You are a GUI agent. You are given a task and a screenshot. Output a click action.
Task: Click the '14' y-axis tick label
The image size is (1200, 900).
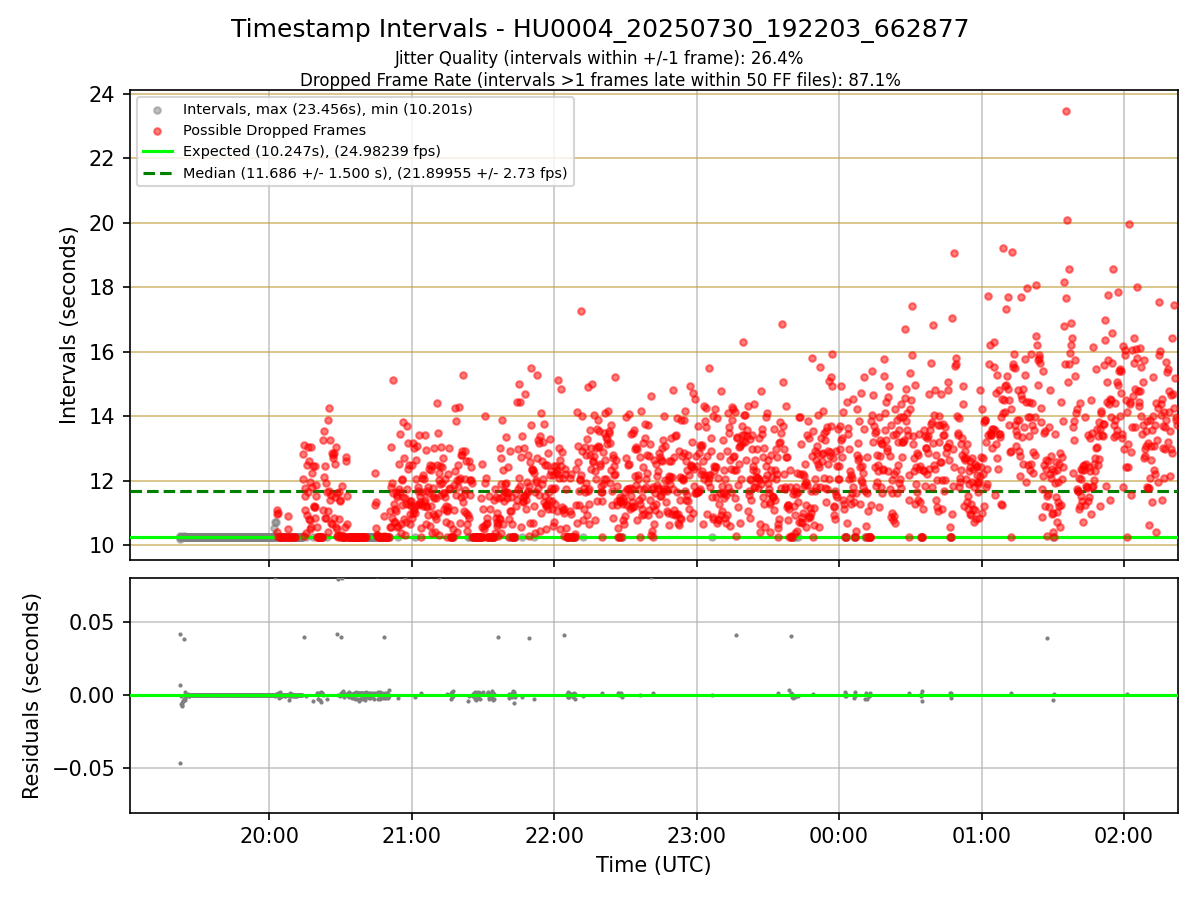(101, 416)
